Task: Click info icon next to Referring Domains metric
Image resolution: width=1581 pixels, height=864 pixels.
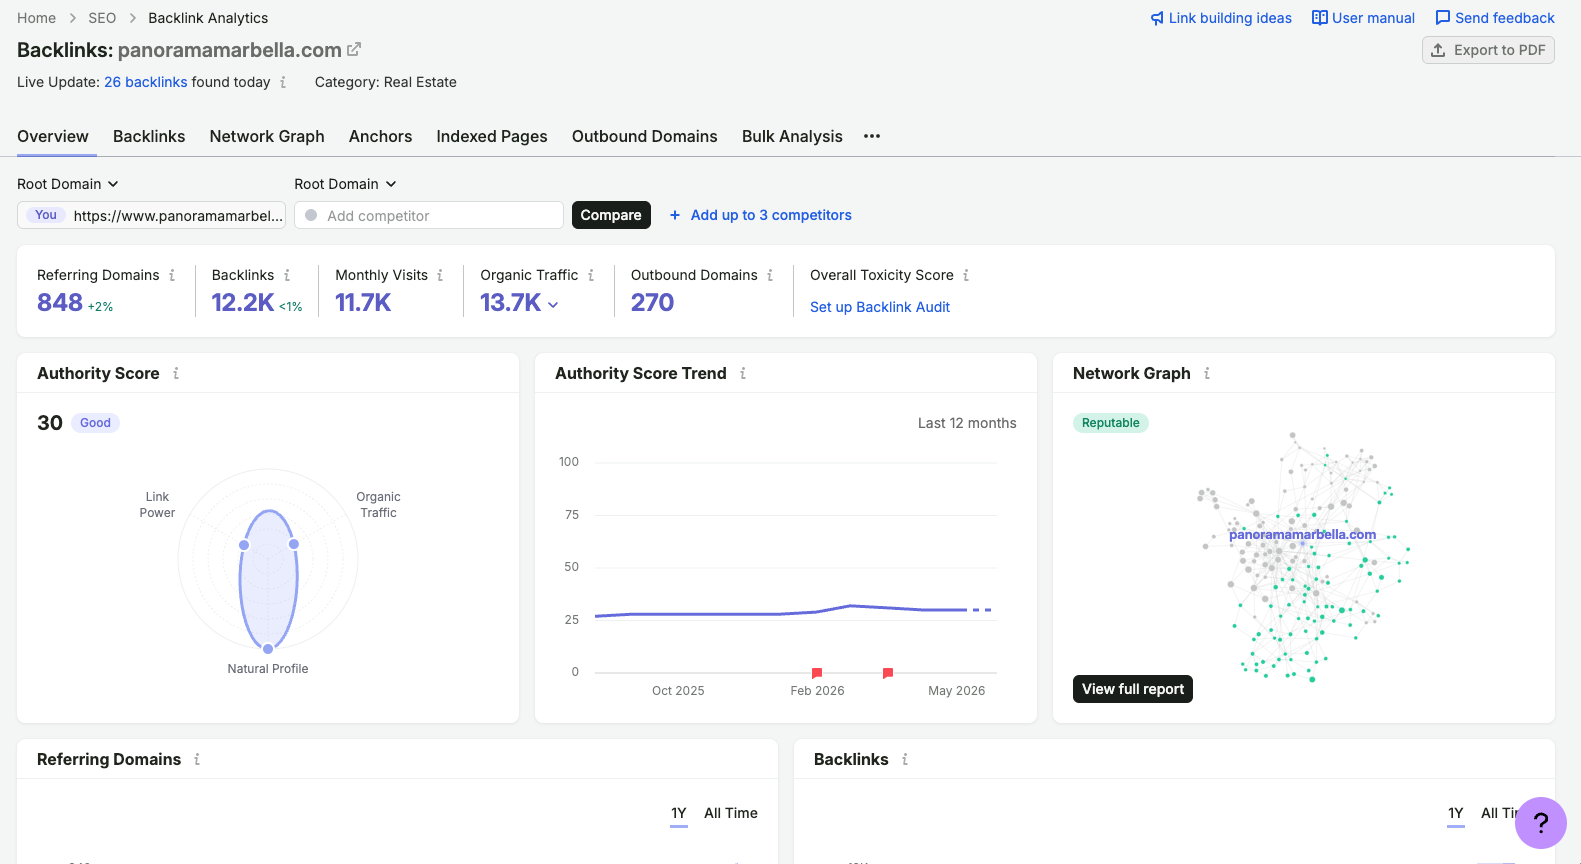Action: [x=172, y=275]
